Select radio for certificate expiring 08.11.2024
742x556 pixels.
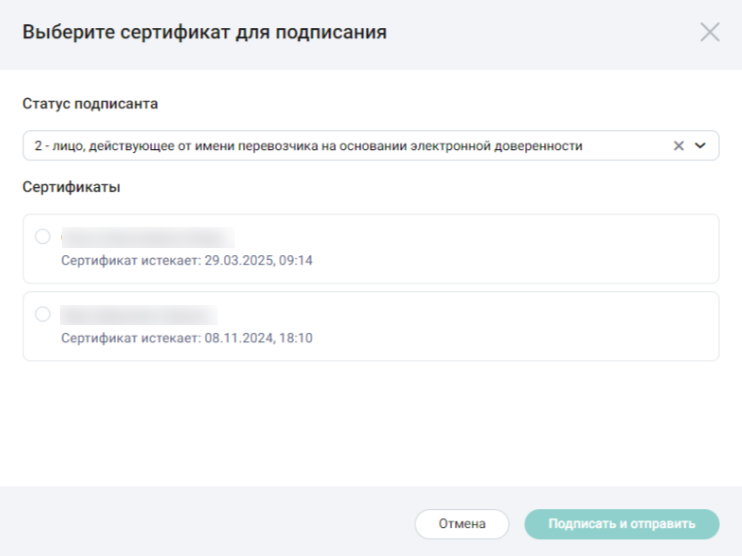pos(43,314)
